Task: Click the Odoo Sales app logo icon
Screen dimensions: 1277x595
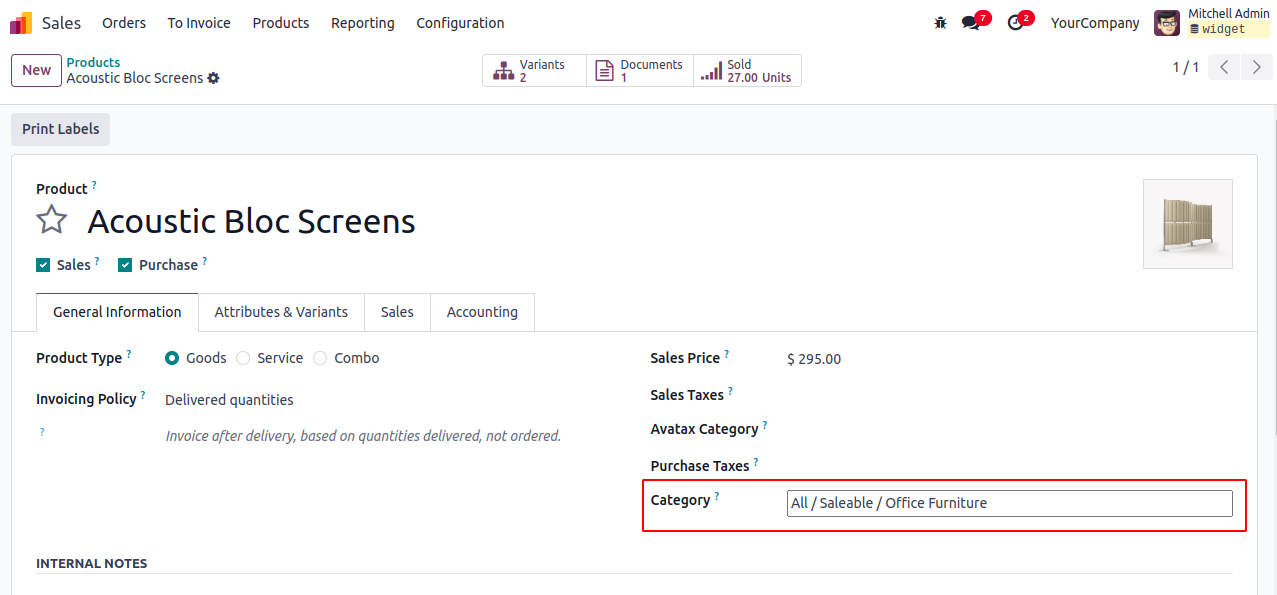Action: pyautogui.click(x=21, y=23)
